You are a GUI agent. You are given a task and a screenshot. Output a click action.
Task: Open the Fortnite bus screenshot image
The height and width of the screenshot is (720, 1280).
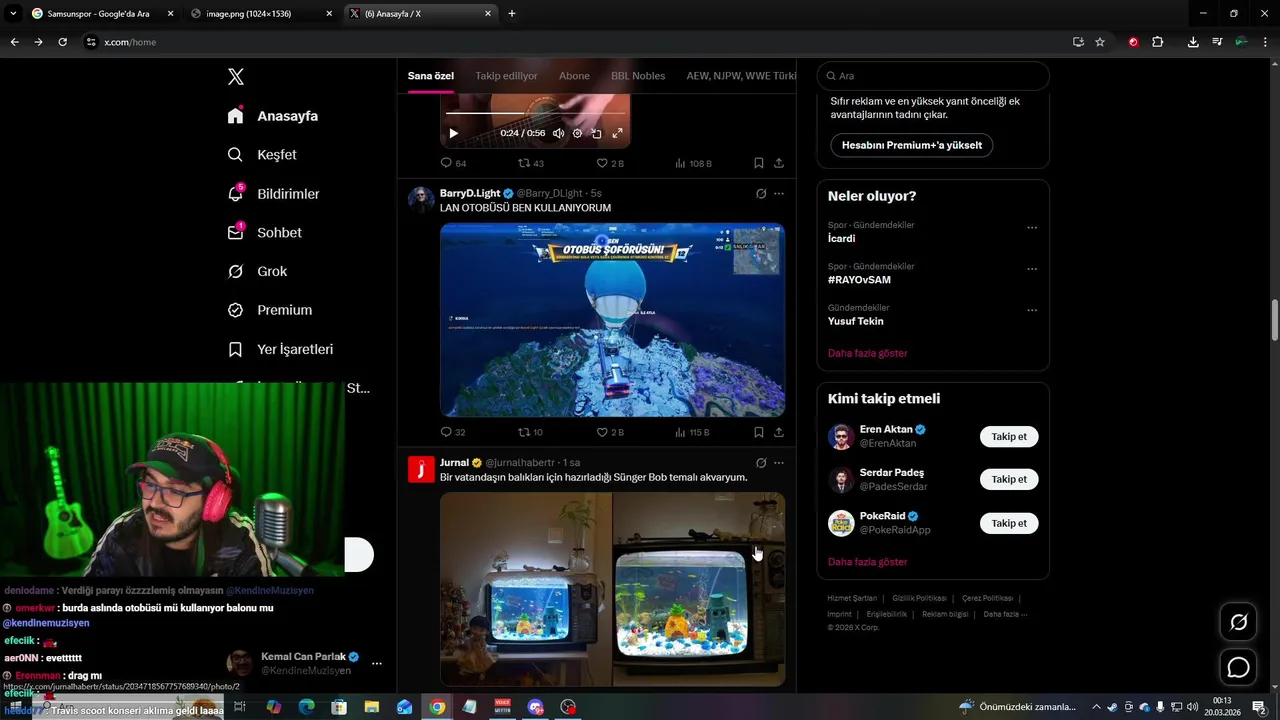612,320
